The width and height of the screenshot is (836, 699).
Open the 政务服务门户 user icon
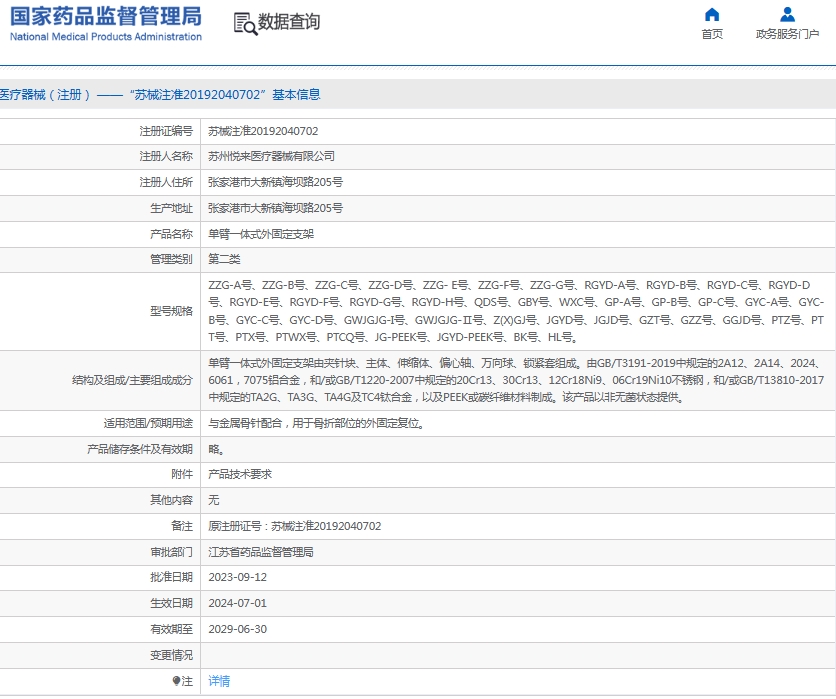(x=787, y=14)
